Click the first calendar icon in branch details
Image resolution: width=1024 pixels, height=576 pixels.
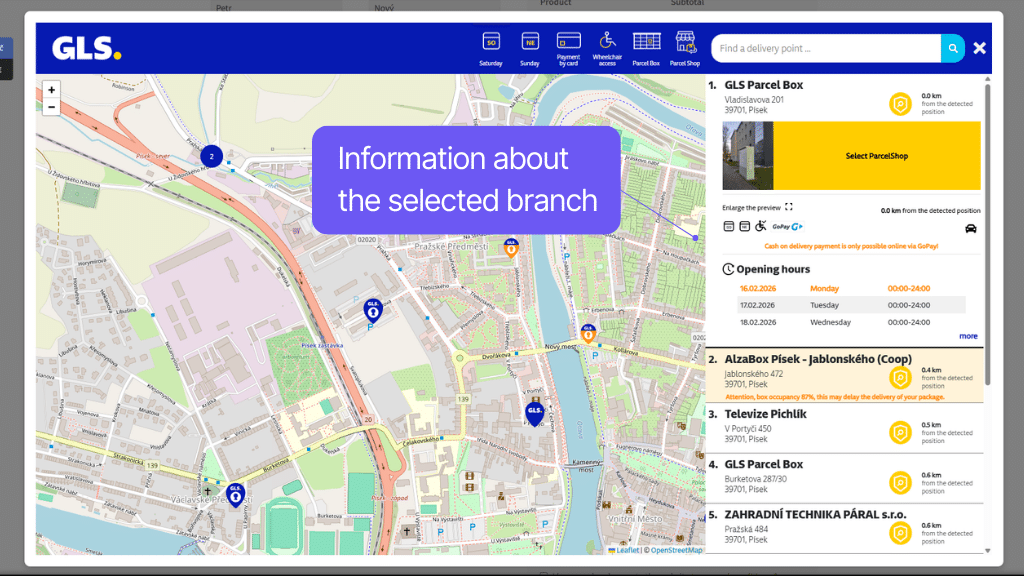(729, 226)
